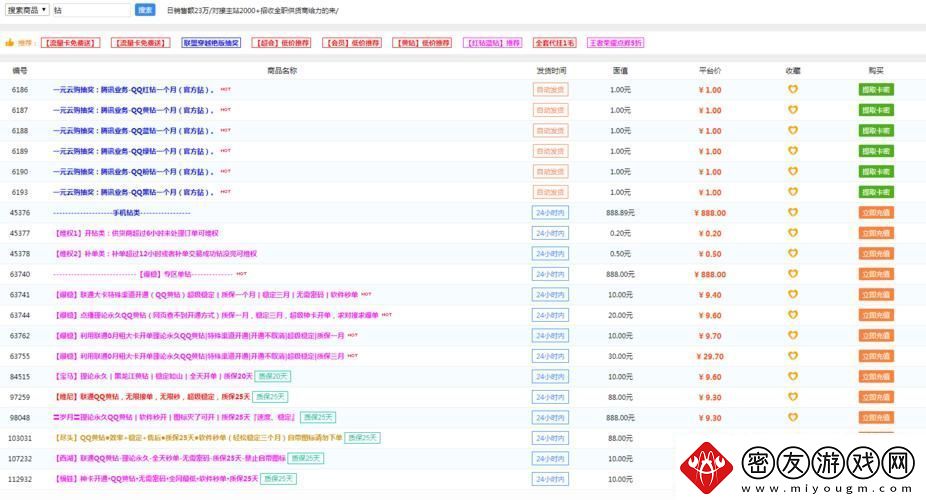
Task: Click the heart icon in row 98048
Action: pyautogui.click(x=793, y=417)
